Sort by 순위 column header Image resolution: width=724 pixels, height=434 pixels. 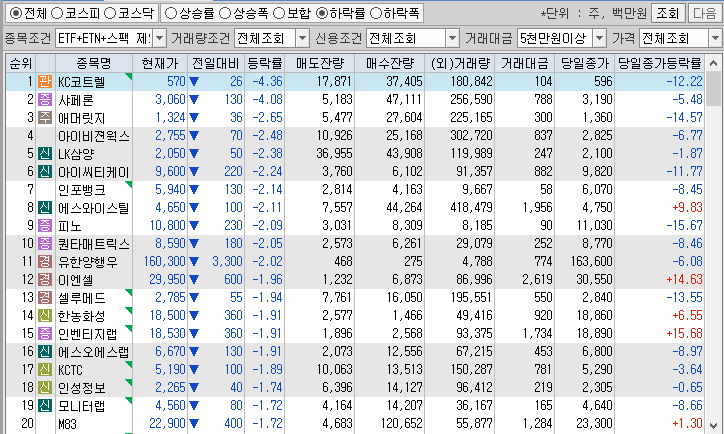21,63
